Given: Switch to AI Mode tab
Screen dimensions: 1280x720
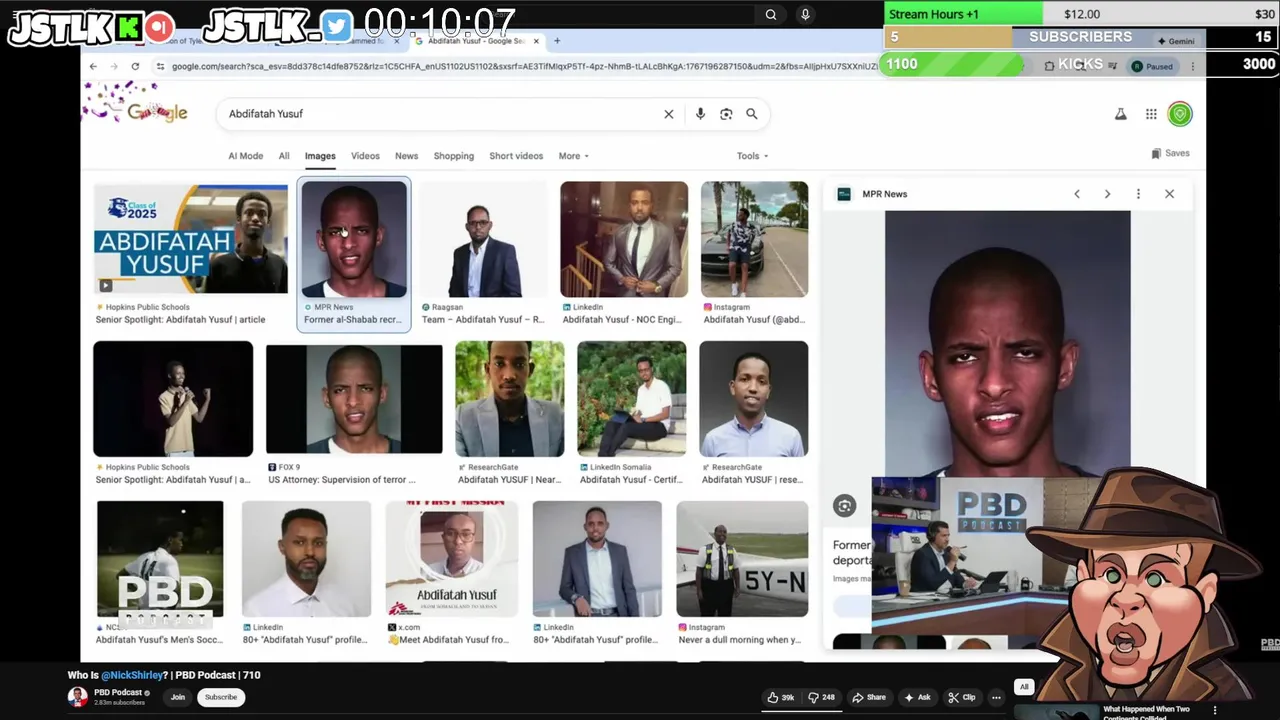Looking at the screenshot, I should (x=245, y=156).
